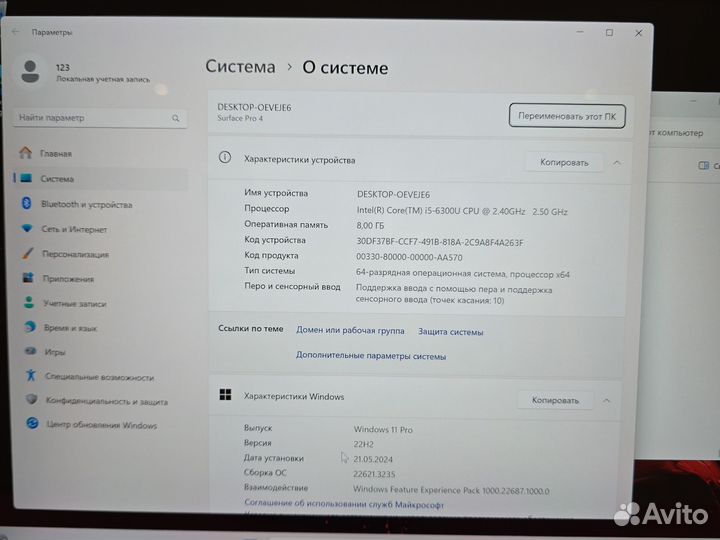
Task: Open Bluetooth и устройства section
Action: 100,204
